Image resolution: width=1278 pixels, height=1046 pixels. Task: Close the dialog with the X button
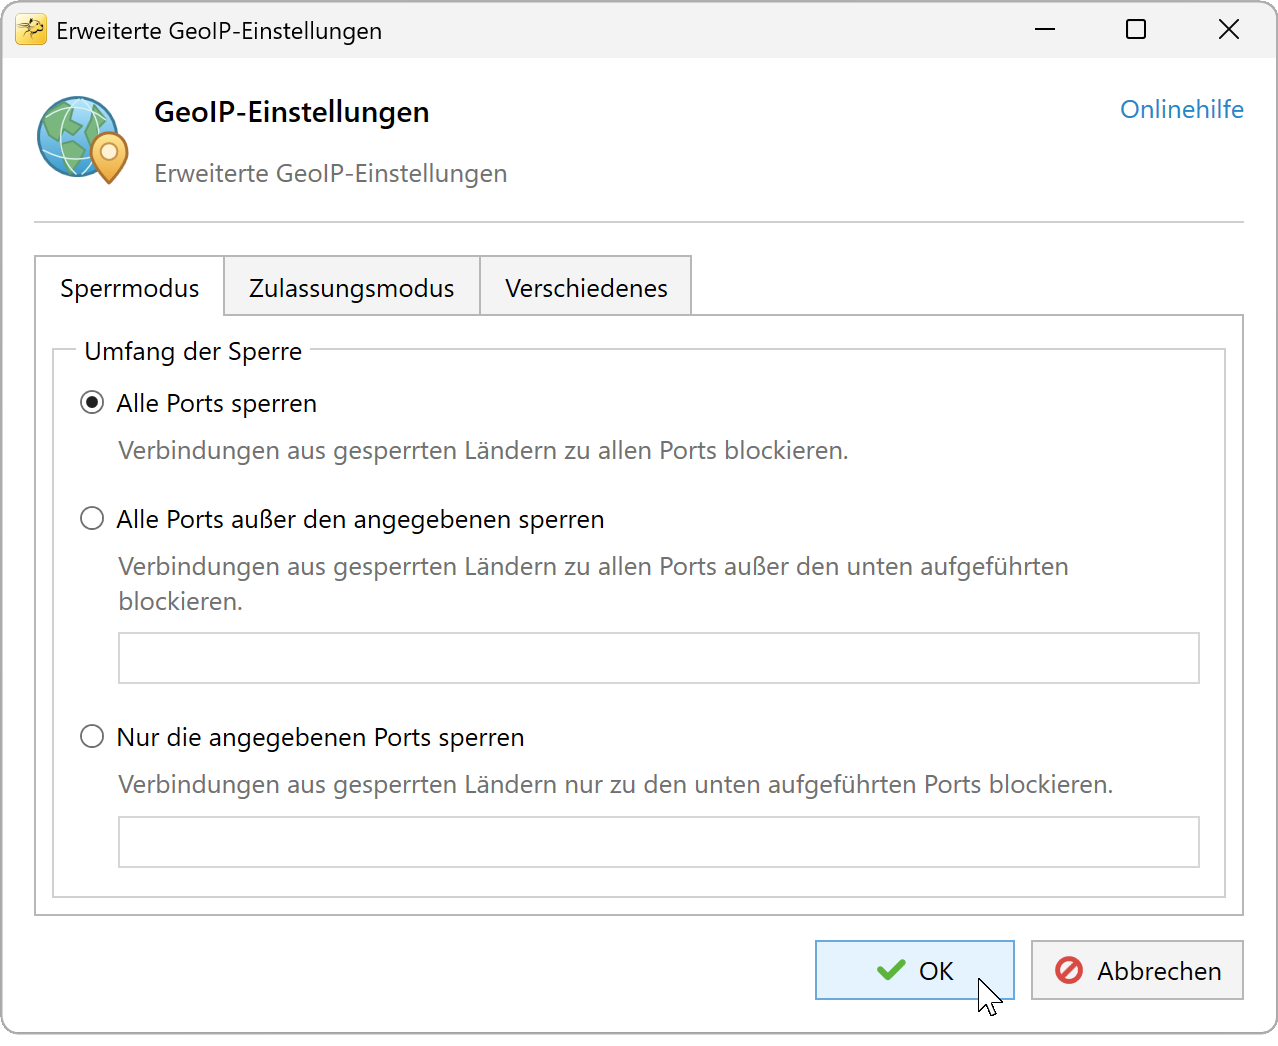click(x=1229, y=30)
